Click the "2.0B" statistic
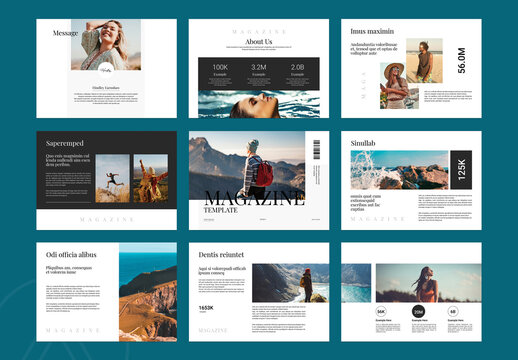 (297, 67)
